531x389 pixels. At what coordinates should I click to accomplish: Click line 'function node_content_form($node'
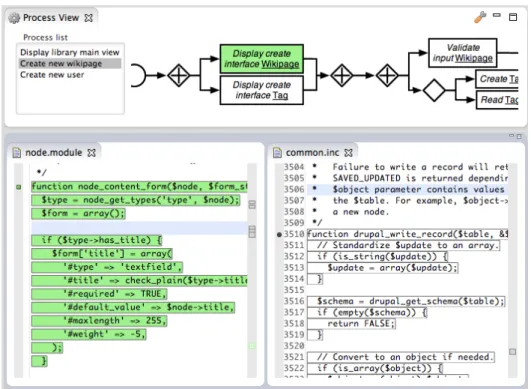(x=140, y=187)
